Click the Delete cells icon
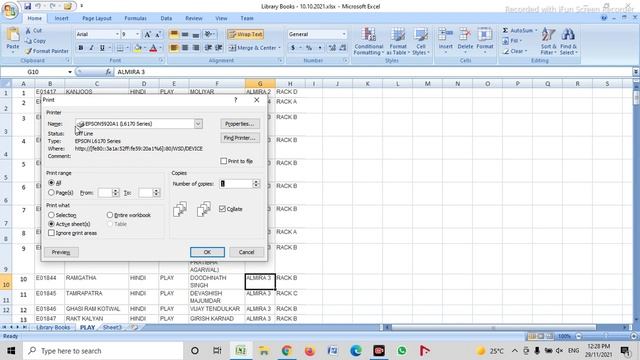Screen dimensions: 640x360 pyautogui.click(x=465, y=35)
